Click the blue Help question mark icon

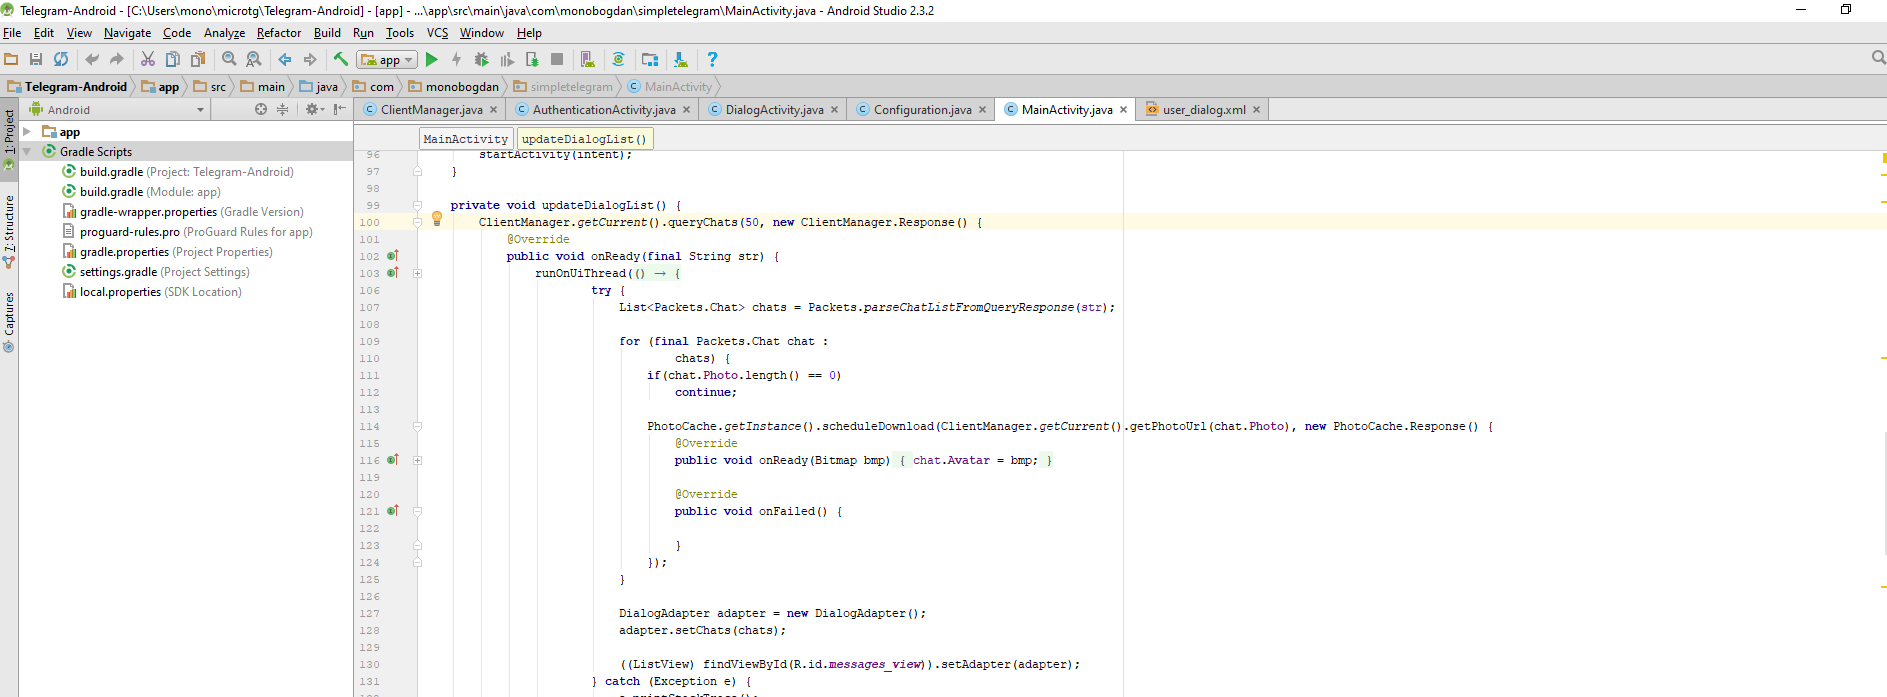(712, 60)
